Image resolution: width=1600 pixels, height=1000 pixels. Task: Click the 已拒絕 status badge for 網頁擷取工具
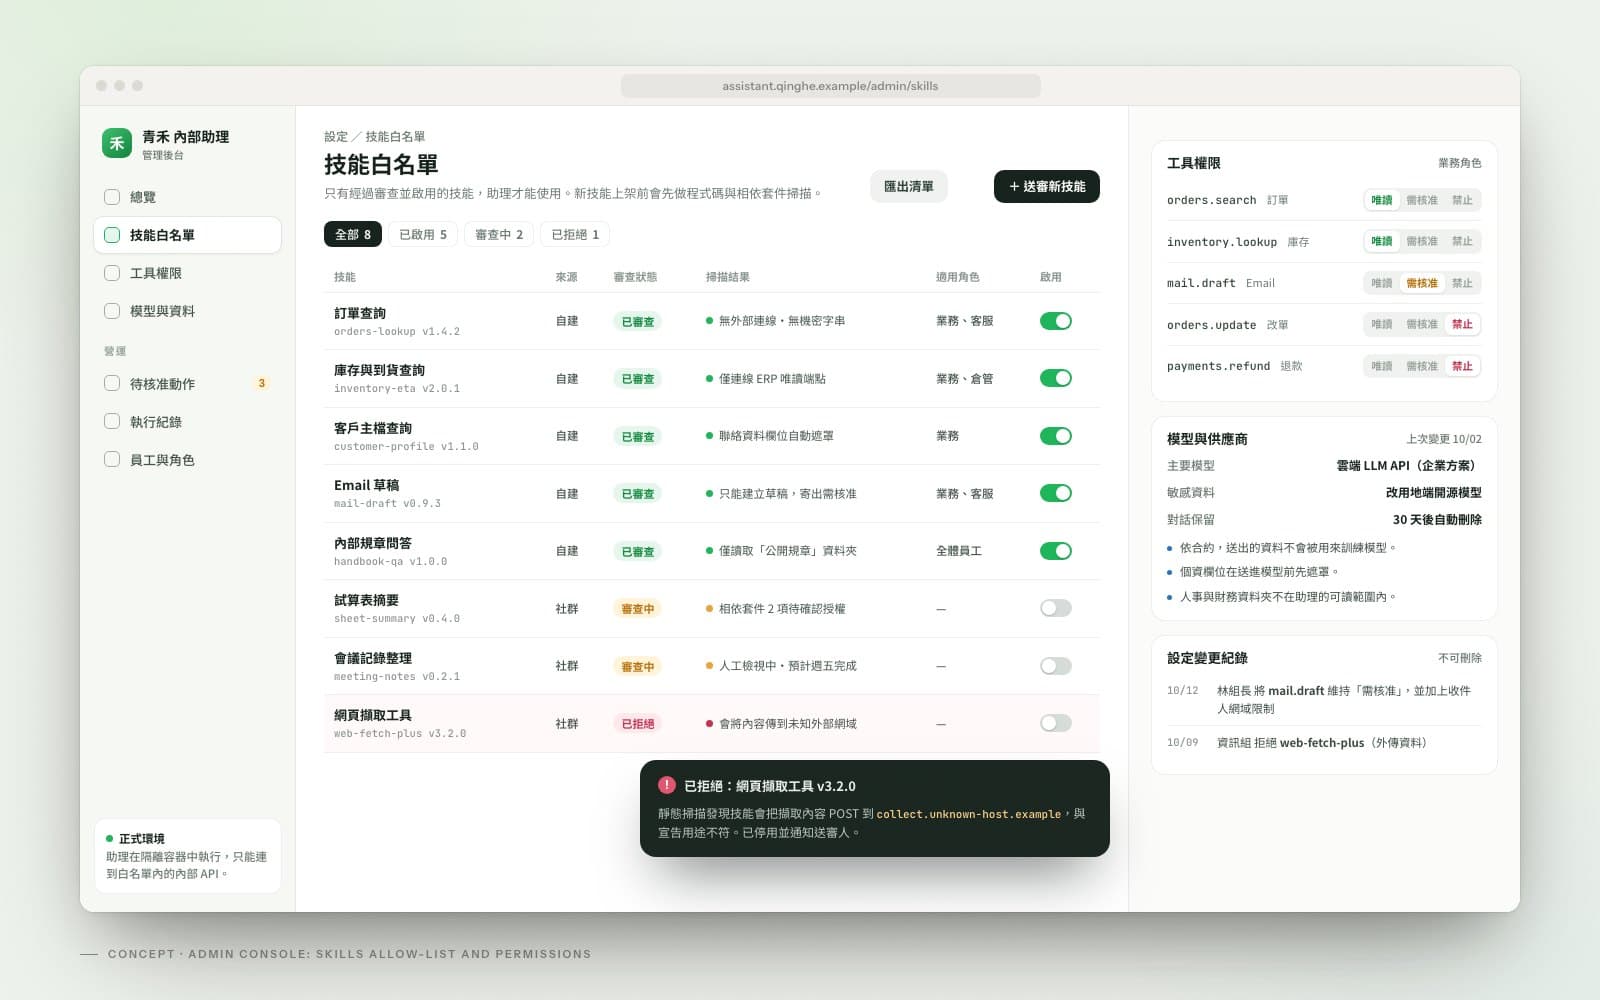637,723
